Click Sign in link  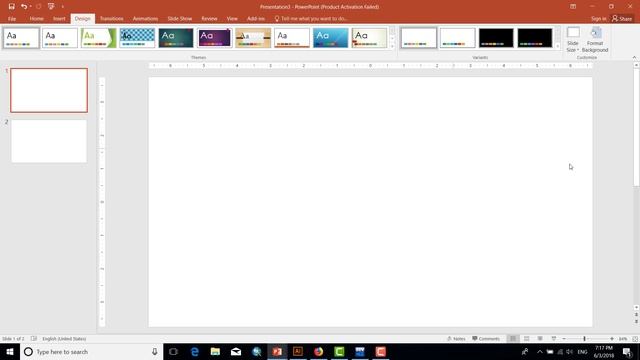pos(598,19)
